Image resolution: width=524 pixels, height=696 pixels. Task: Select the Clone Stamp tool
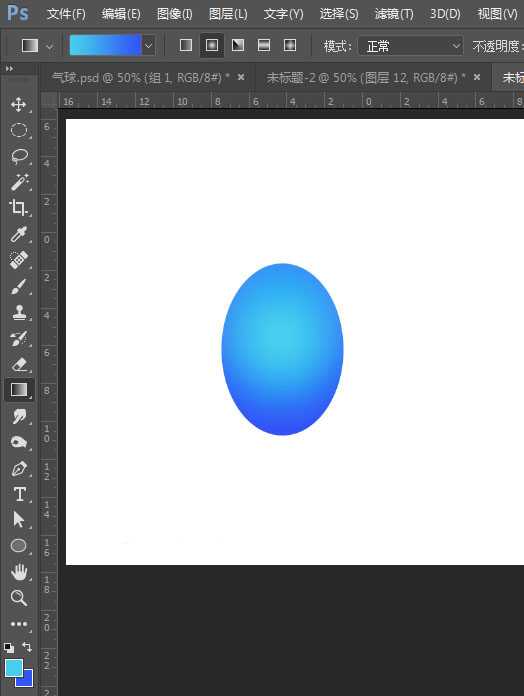19,312
